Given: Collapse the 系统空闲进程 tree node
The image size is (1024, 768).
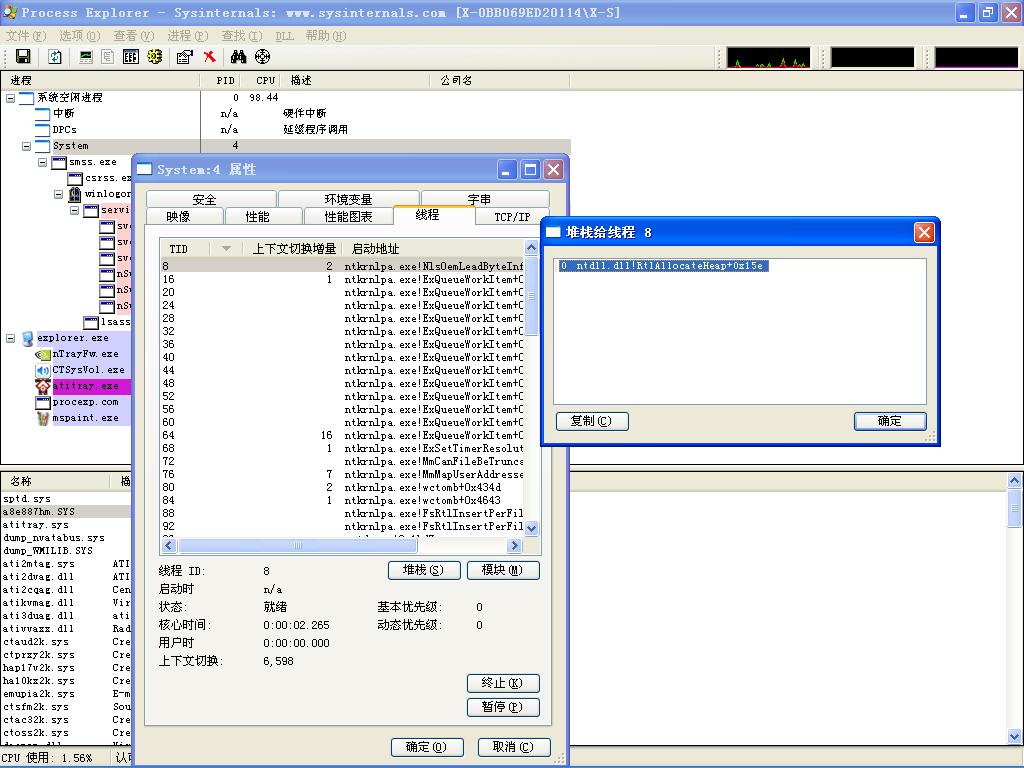Looking at the screenshot, I should [10, 98].
